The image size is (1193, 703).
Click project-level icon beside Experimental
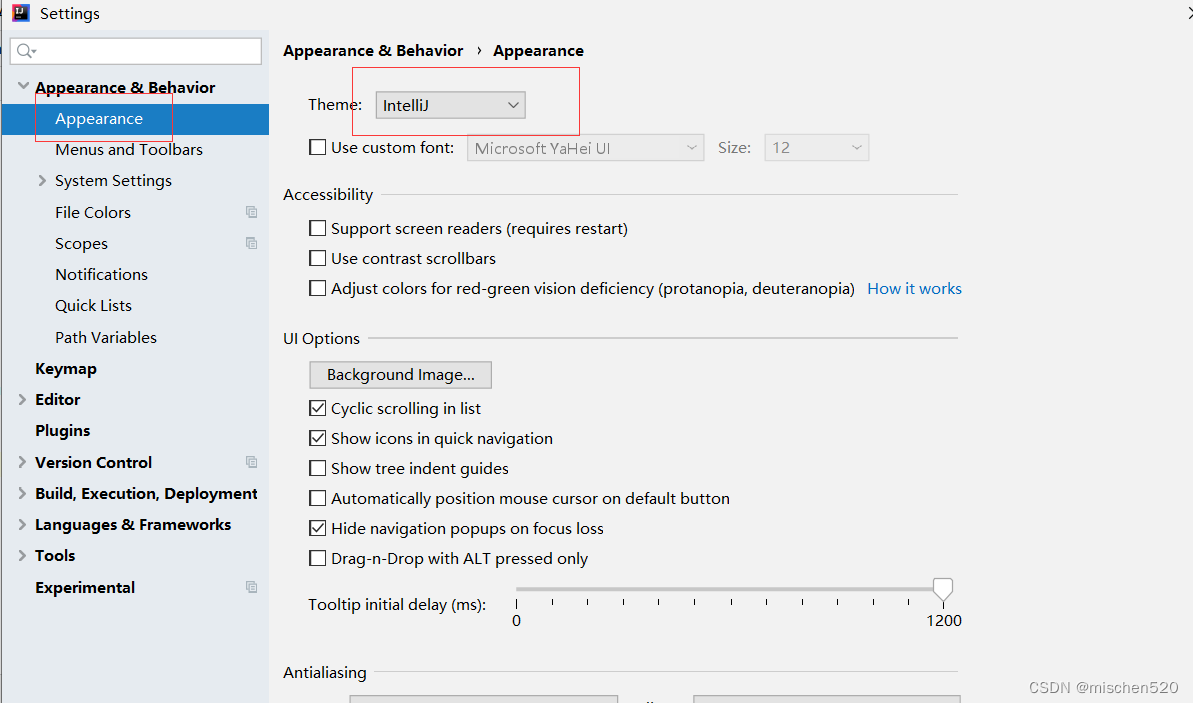251,587
